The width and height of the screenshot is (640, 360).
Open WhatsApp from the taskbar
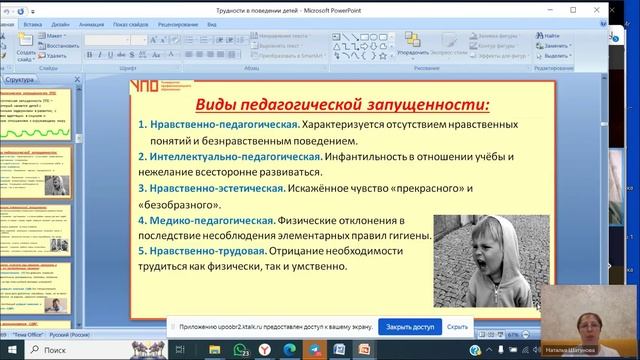(x=241, y=350)
